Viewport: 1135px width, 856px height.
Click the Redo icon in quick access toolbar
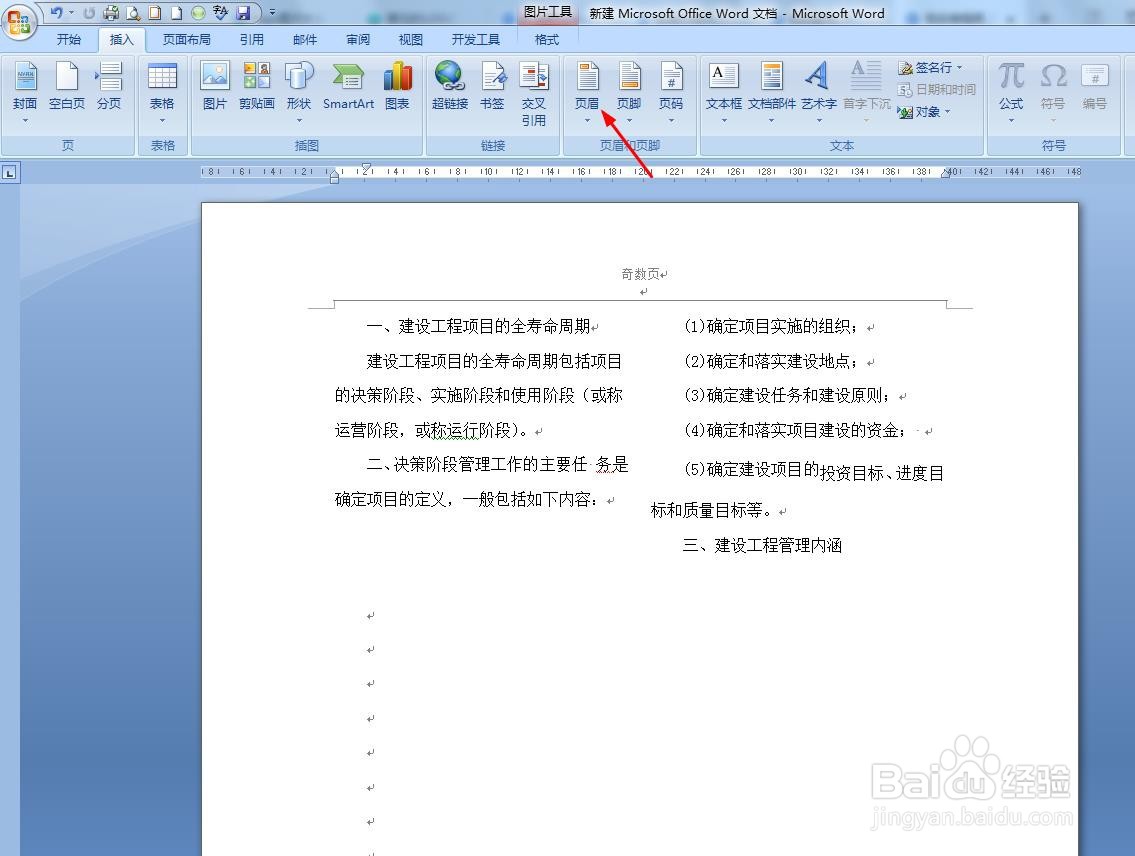point(88,12)
